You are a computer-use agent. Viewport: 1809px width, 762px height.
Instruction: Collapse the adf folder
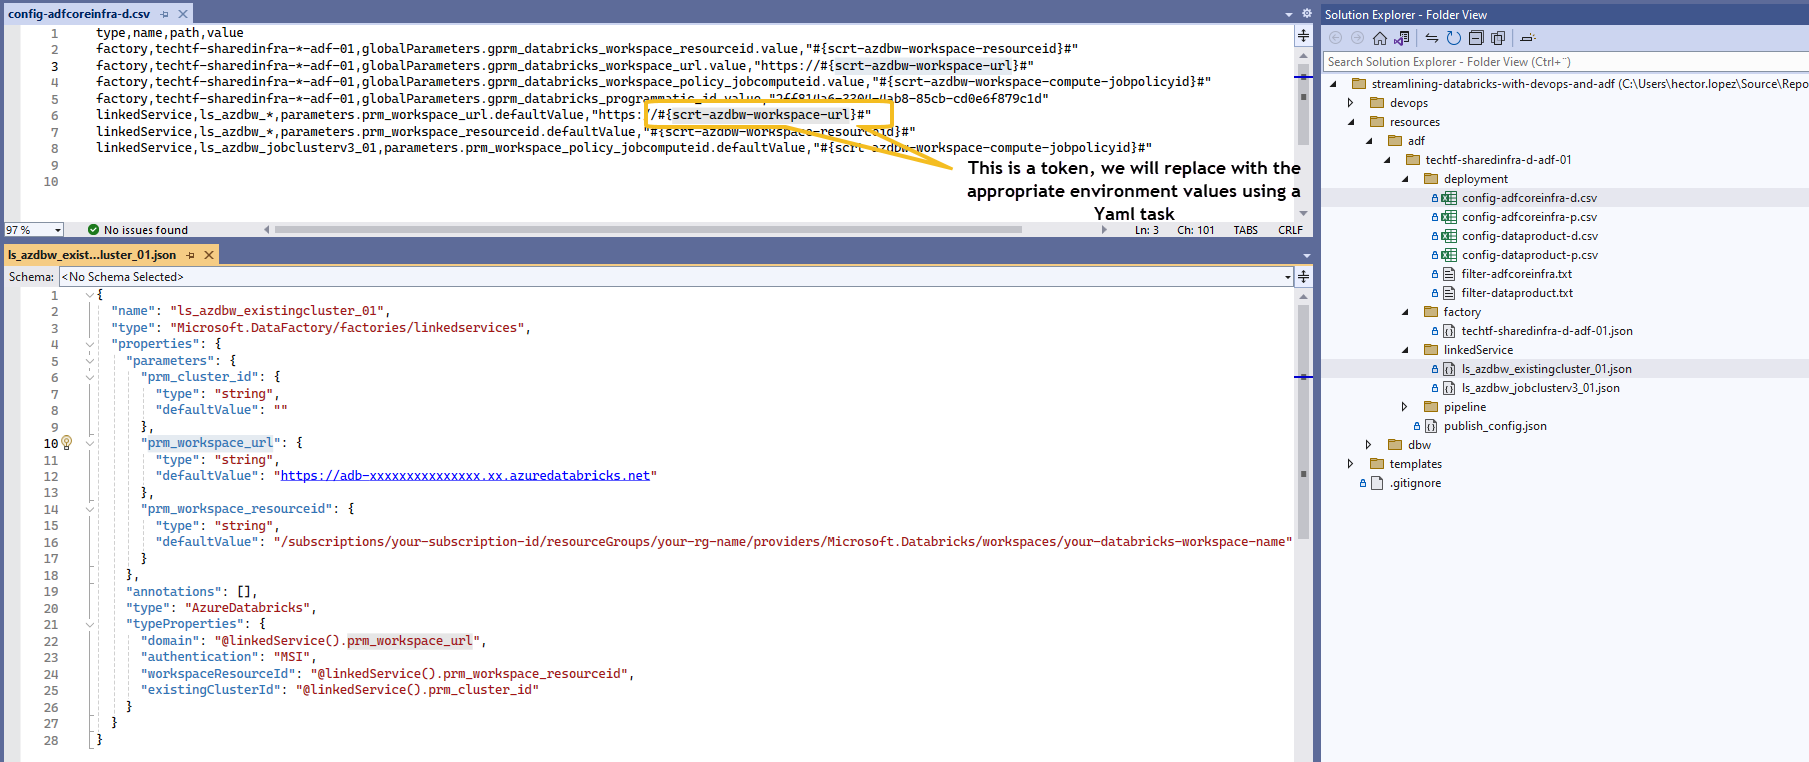(1369, 141)
